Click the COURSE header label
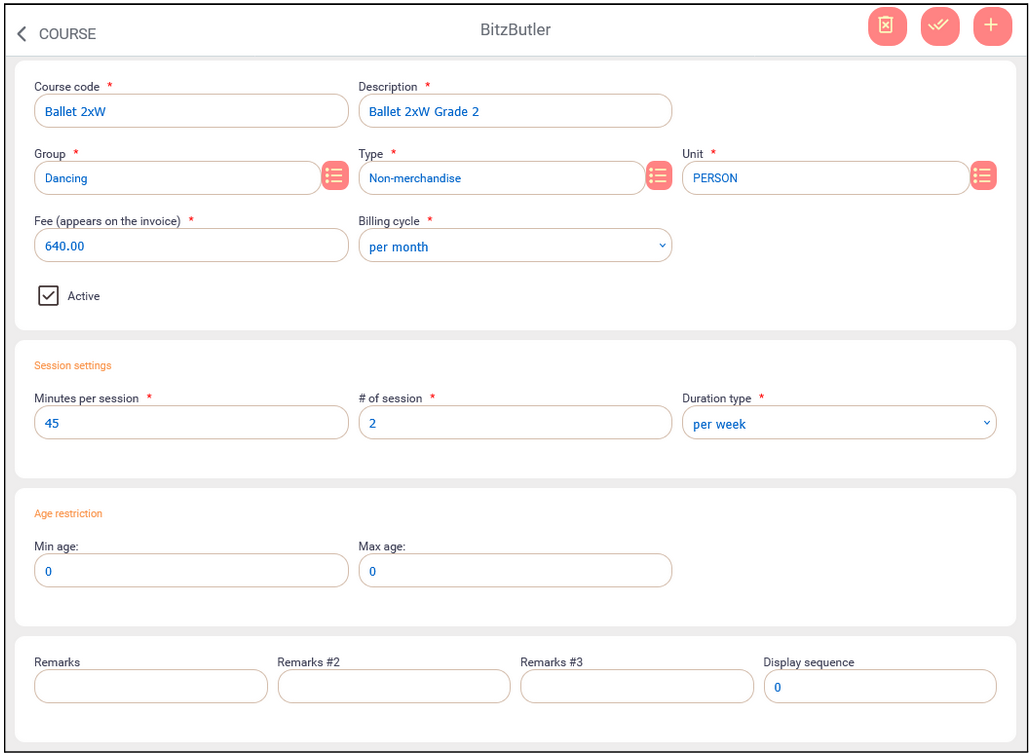This screenshot has width=1032, height=754. coord(67,34)
